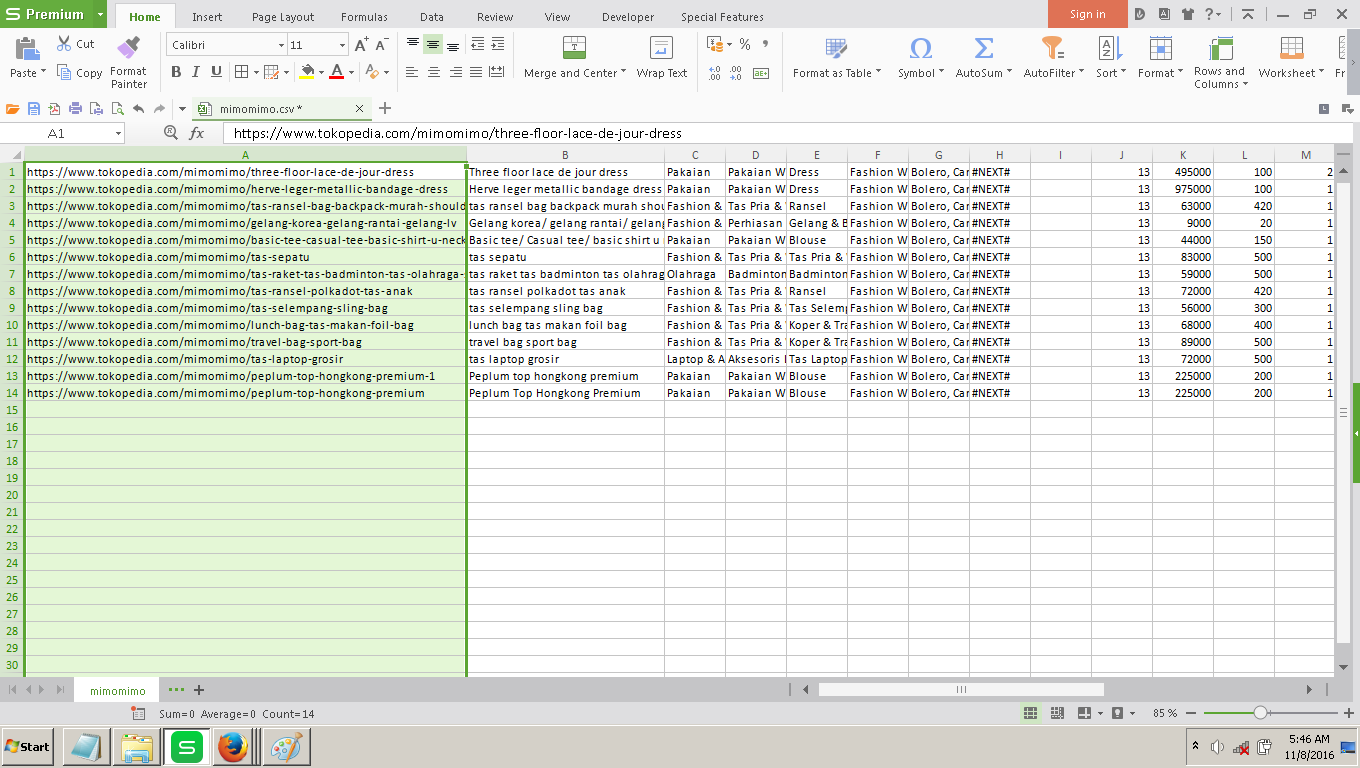Click the increase decimal places icon
1360x768 pixels.
pos(714,72)
